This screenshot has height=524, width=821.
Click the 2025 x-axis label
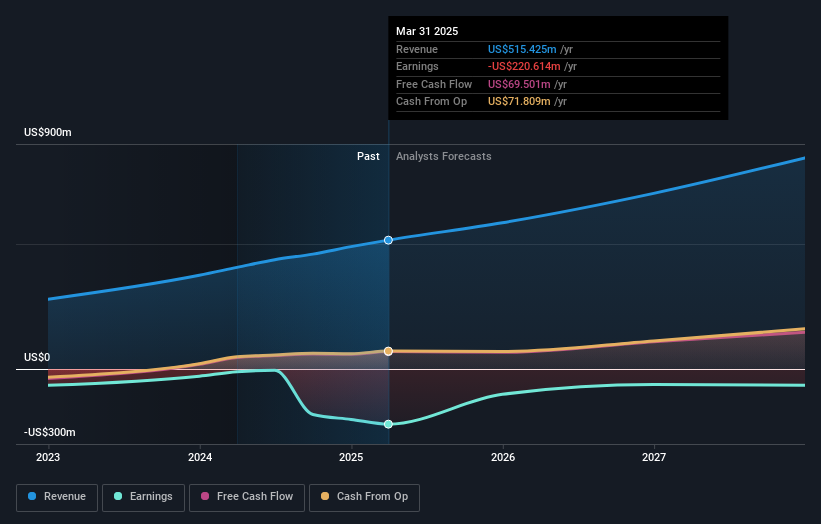(x=351, y=457)
